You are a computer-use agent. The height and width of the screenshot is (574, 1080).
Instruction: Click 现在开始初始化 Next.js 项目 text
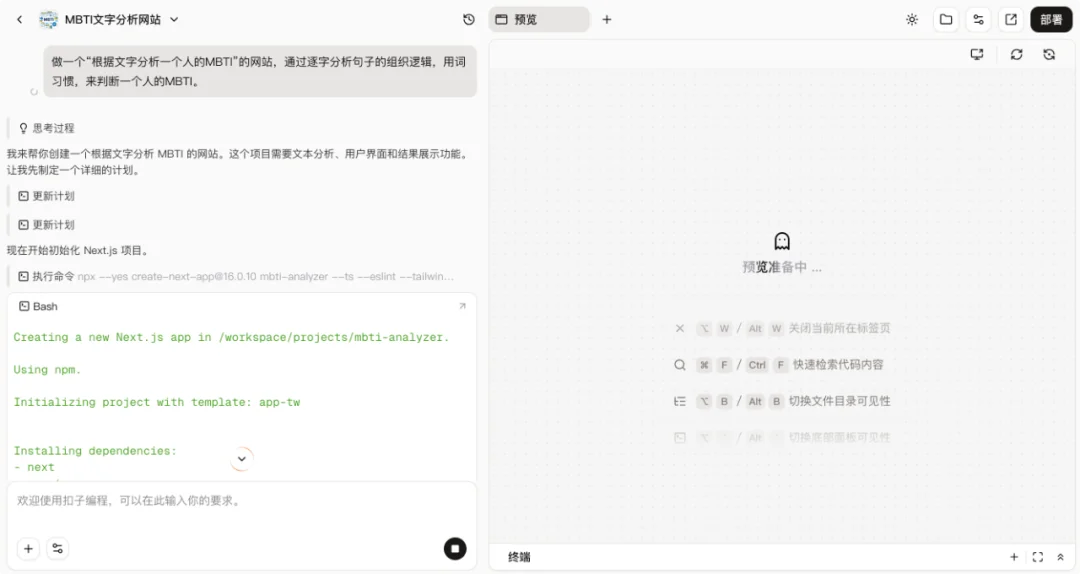tap(78, 250)
